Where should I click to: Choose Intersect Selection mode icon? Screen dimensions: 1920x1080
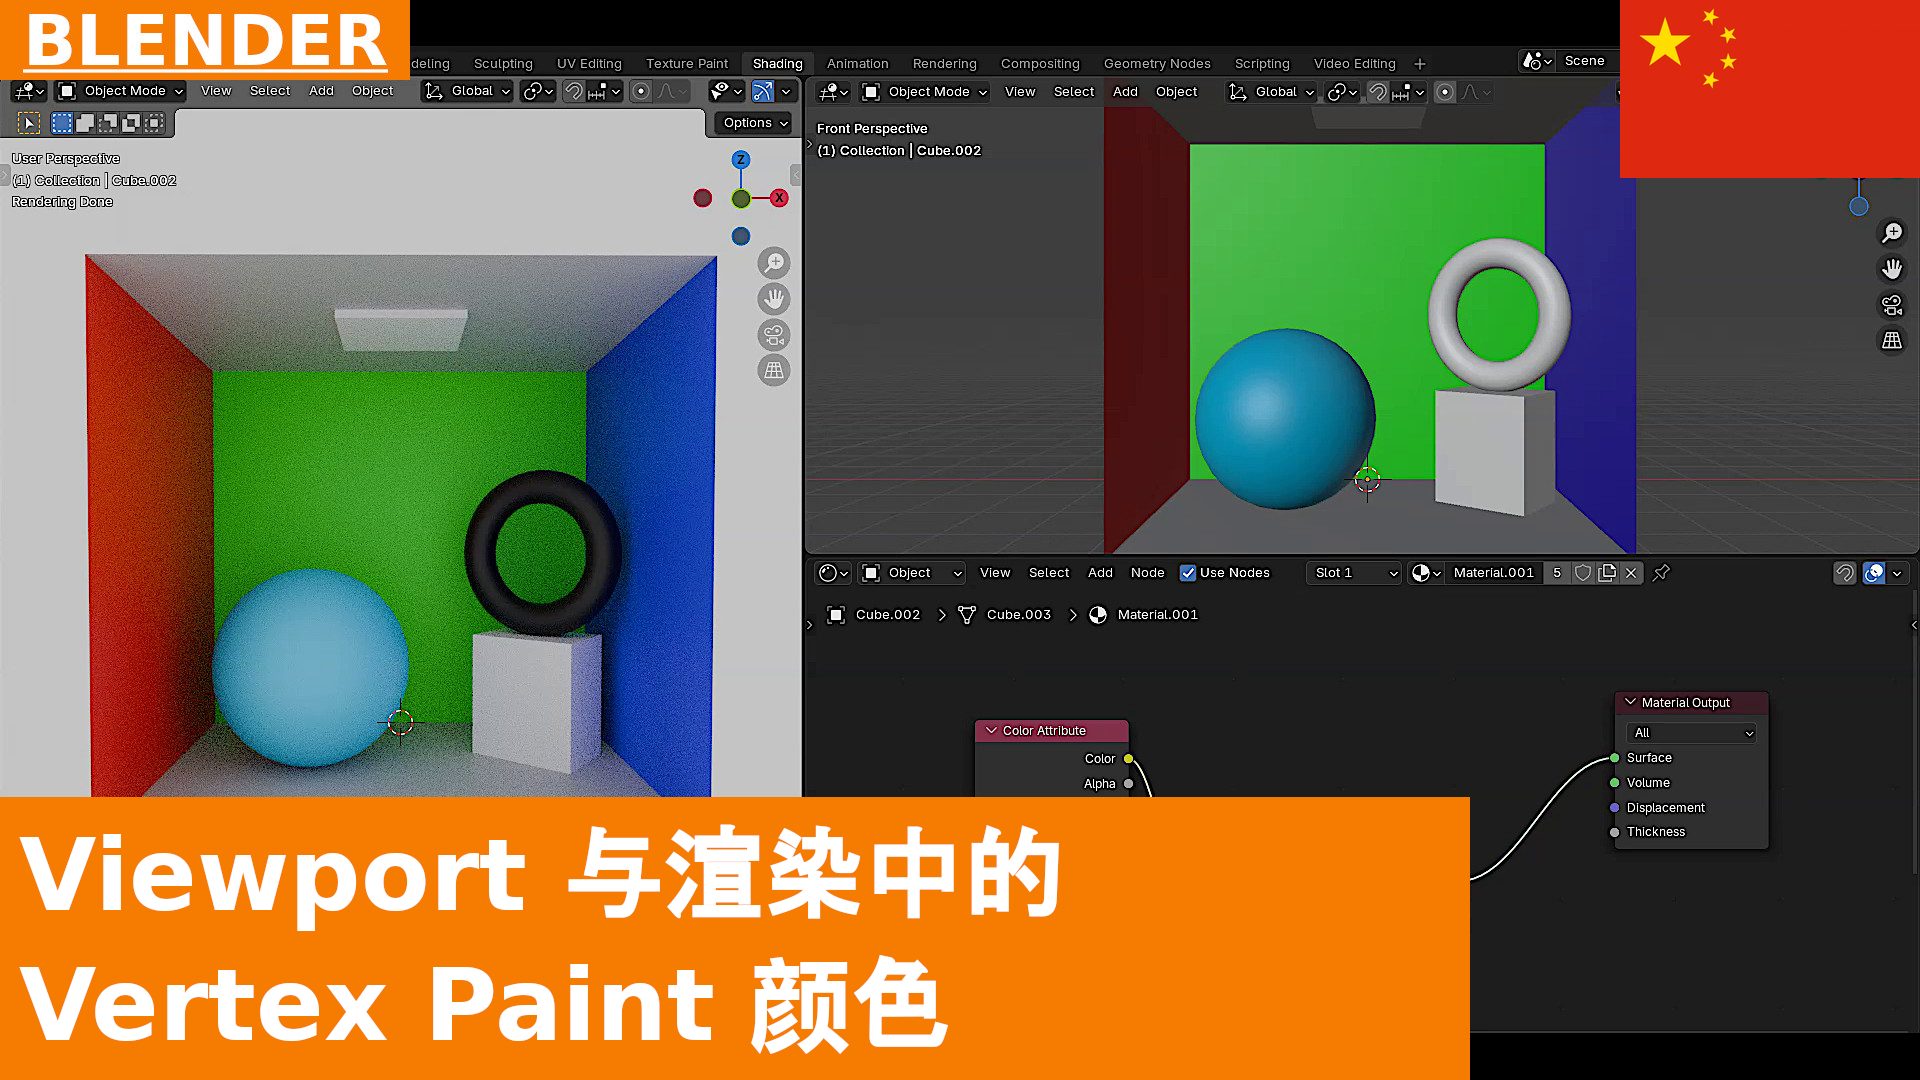click(154, 123)
